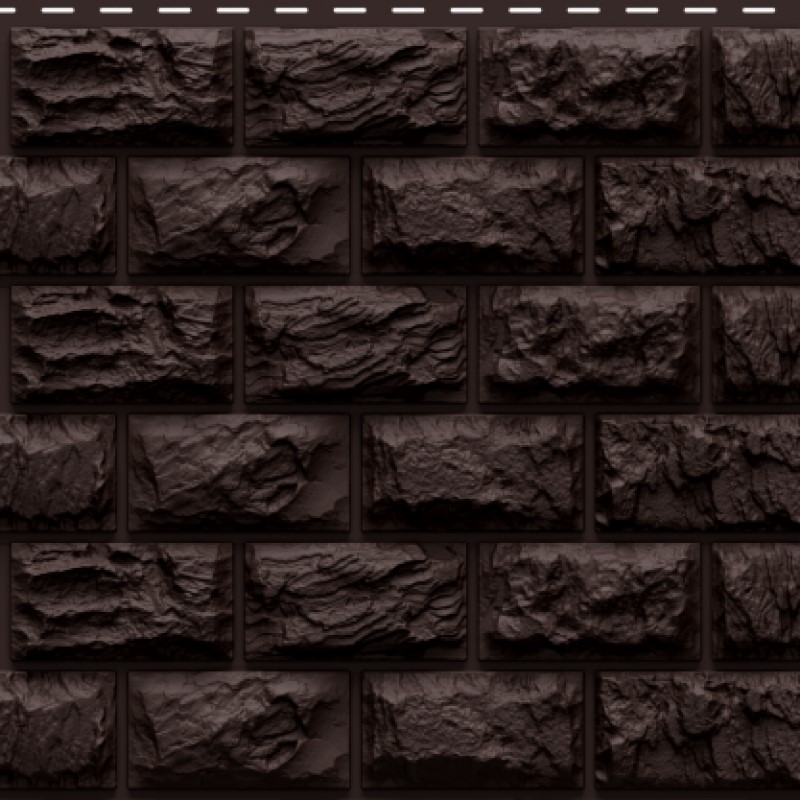Click the cut-off brick ending the top row
The width and height of the screenshot is (800, 800).
757,86
